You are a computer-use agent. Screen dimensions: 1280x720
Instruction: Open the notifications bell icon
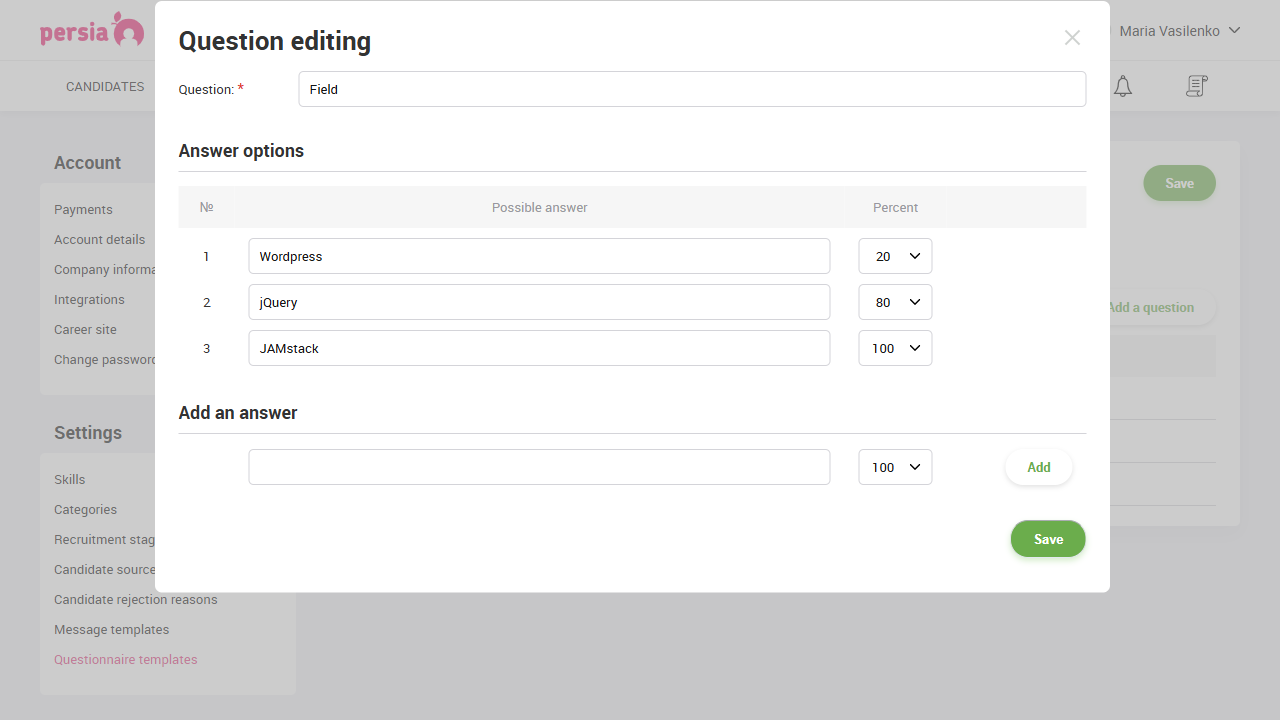pyautogui.click(x=1122, y=86)
